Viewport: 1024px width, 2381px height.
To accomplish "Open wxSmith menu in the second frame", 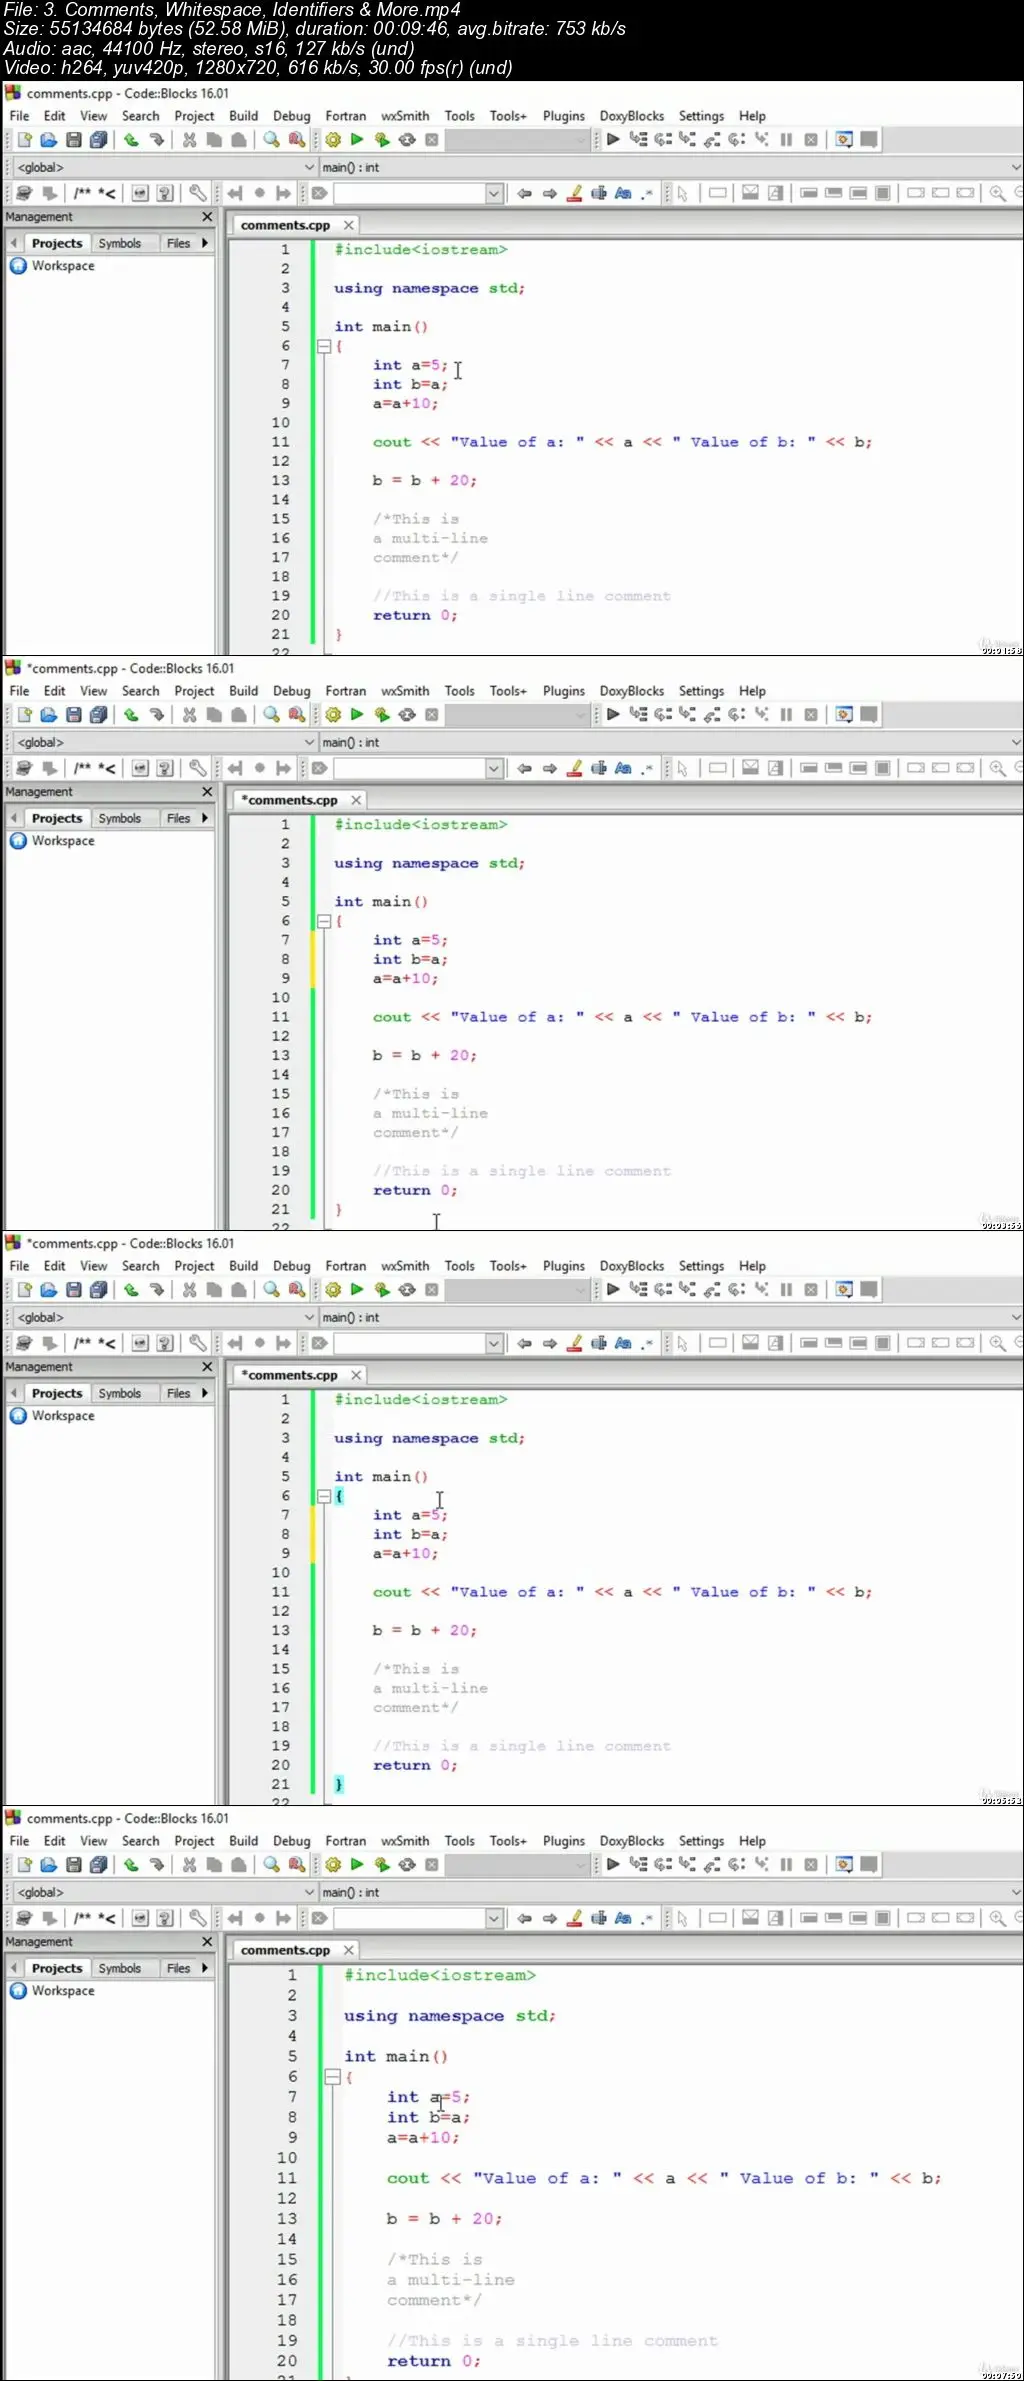I will (x=405, y=691).
